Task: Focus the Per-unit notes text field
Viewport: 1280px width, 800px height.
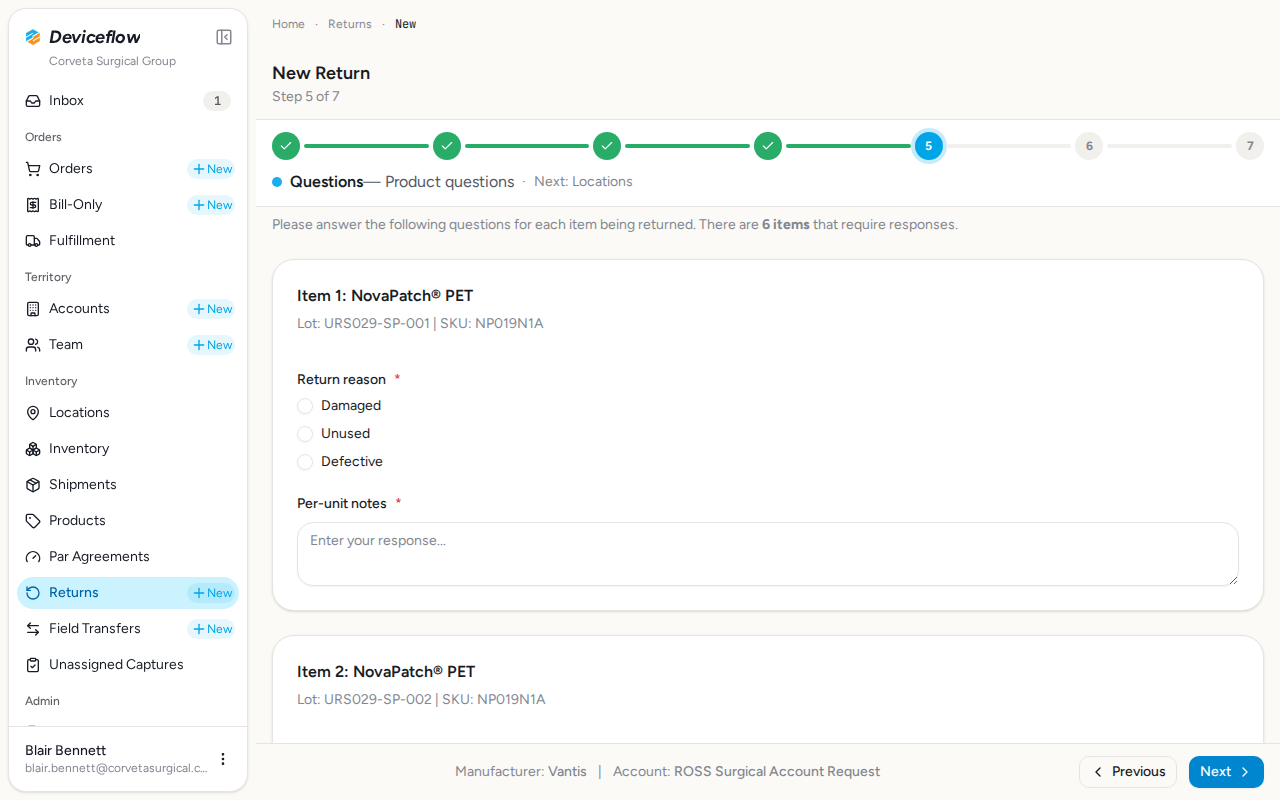Action: coord(768,554)
